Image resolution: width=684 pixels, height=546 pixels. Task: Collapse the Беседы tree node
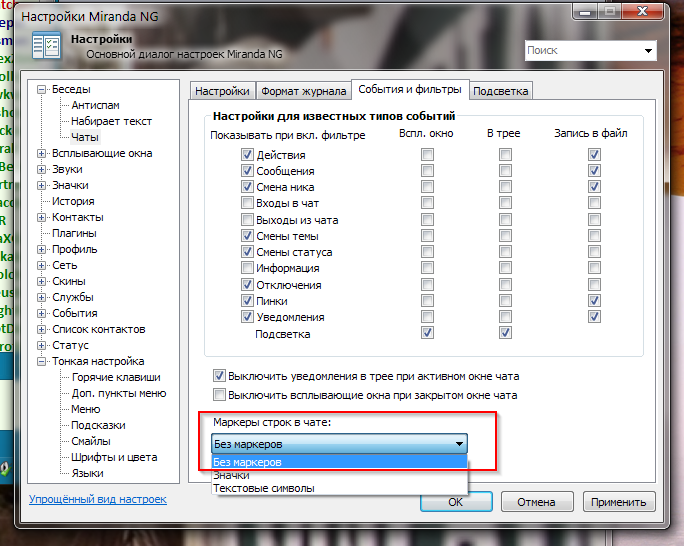pyautogui.click(x=41, y=89)
